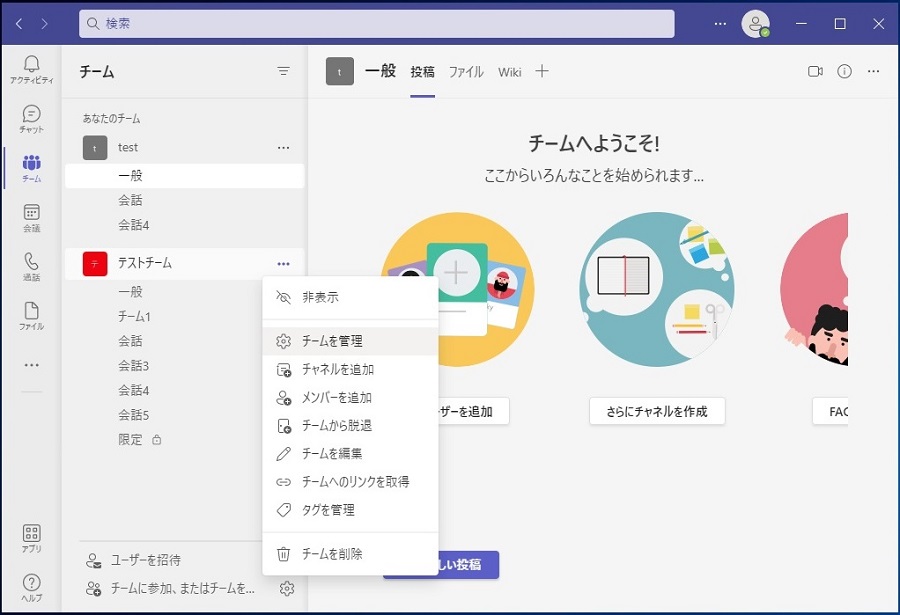The width and height of the screenshot is (900, 615).
Task: Open the Calendar (会議) icon
Action: coord(31,216)
